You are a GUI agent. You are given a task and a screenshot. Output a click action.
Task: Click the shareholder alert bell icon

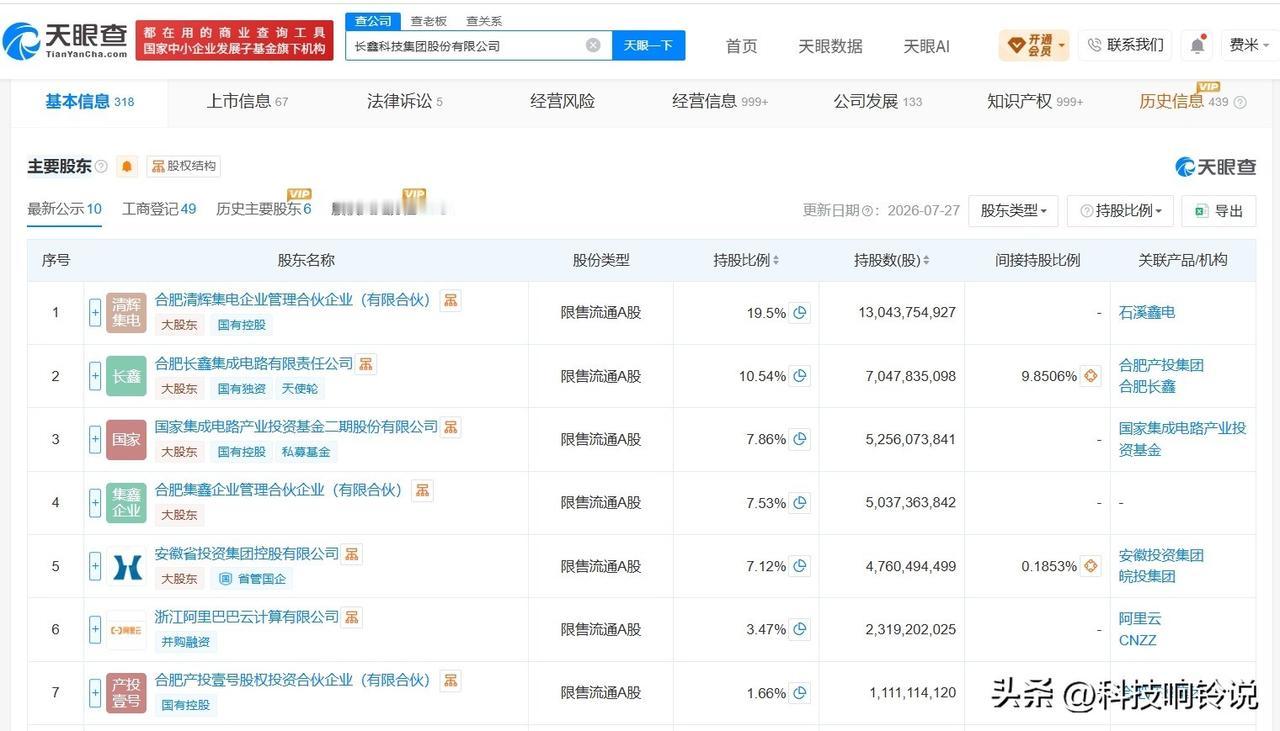[x=127, y=166]
